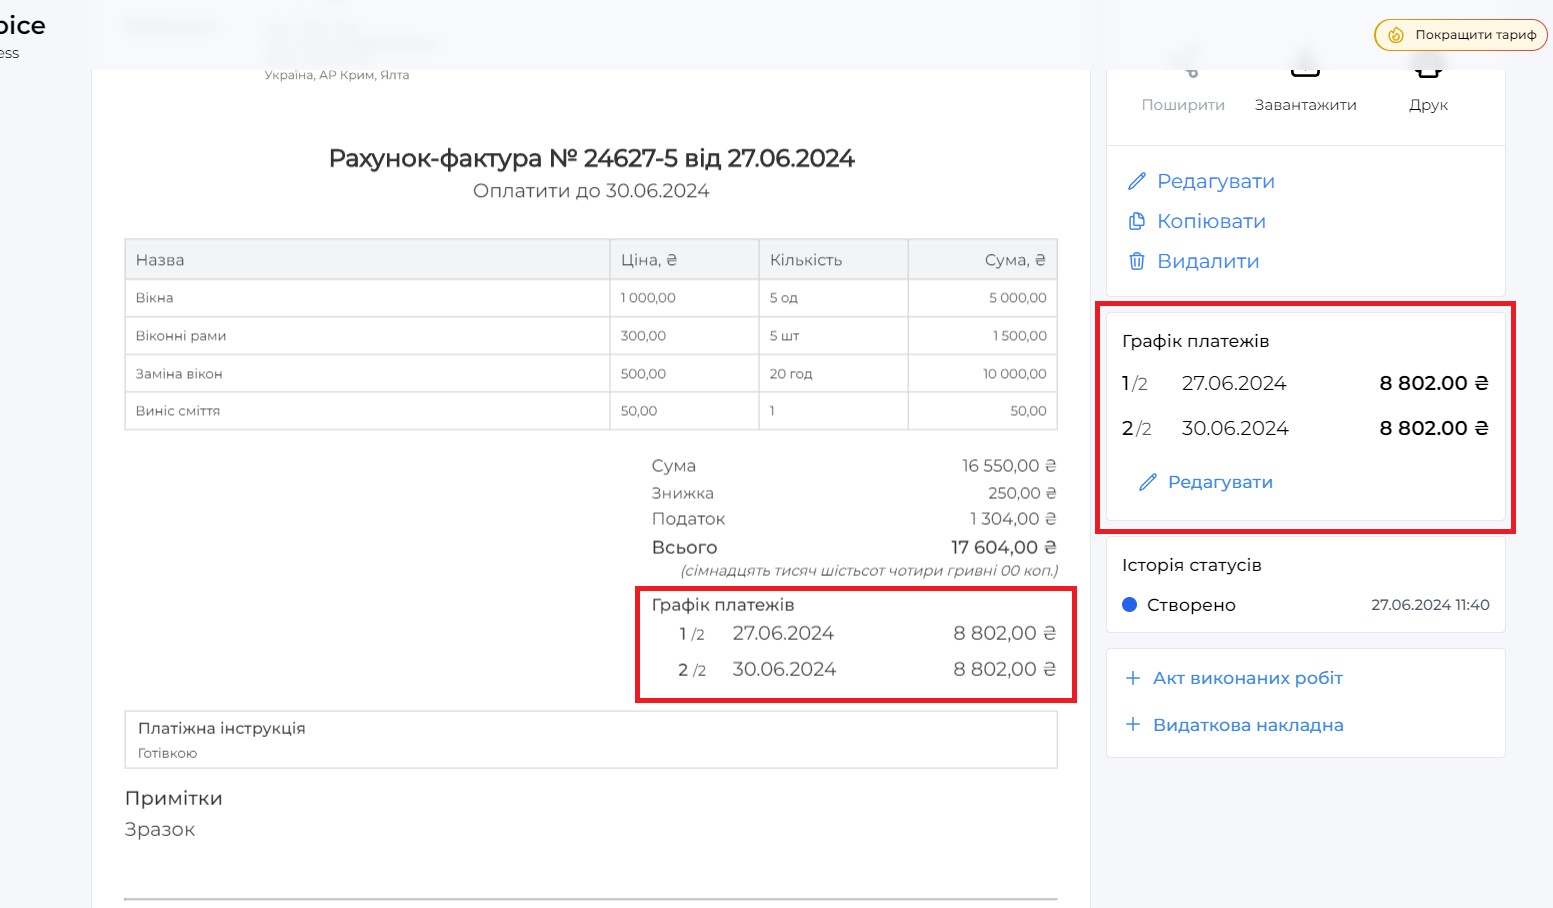The image size is (1553, 908).
Task: Click plus icon beside Акт виконаних робіт
Action: click(x=1133, y=678)
